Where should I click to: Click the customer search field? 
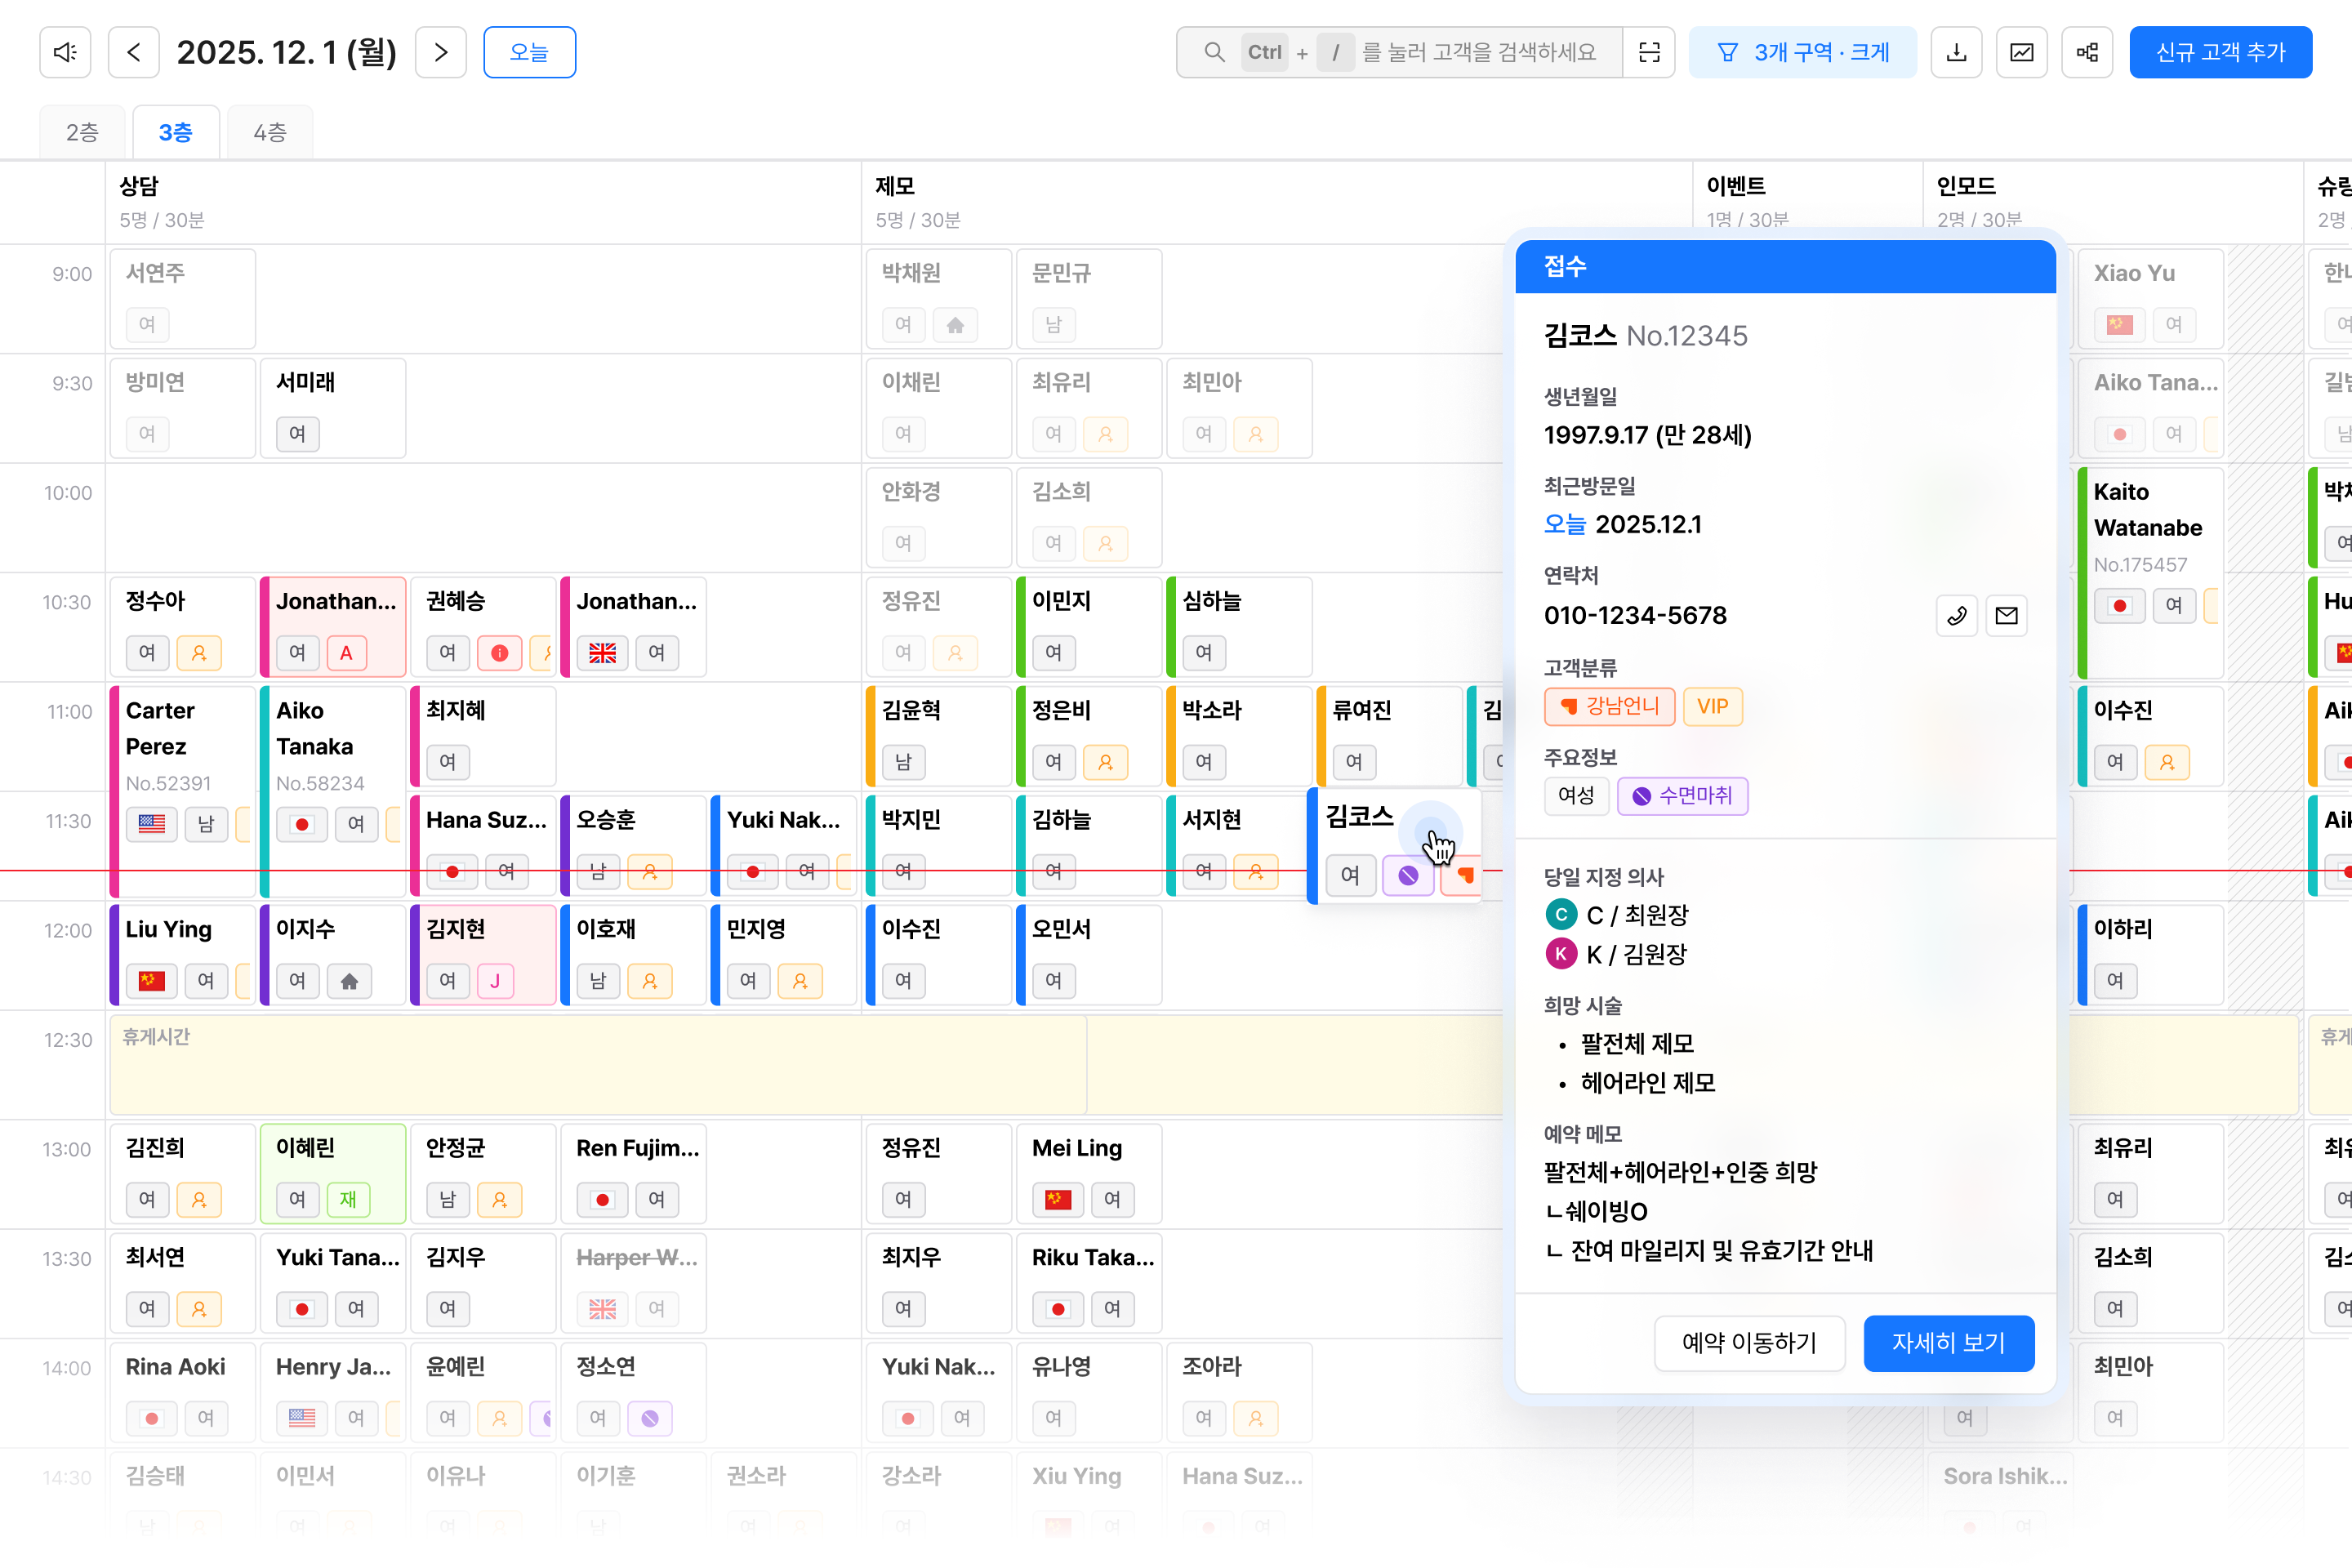(x=1420, y=52)
